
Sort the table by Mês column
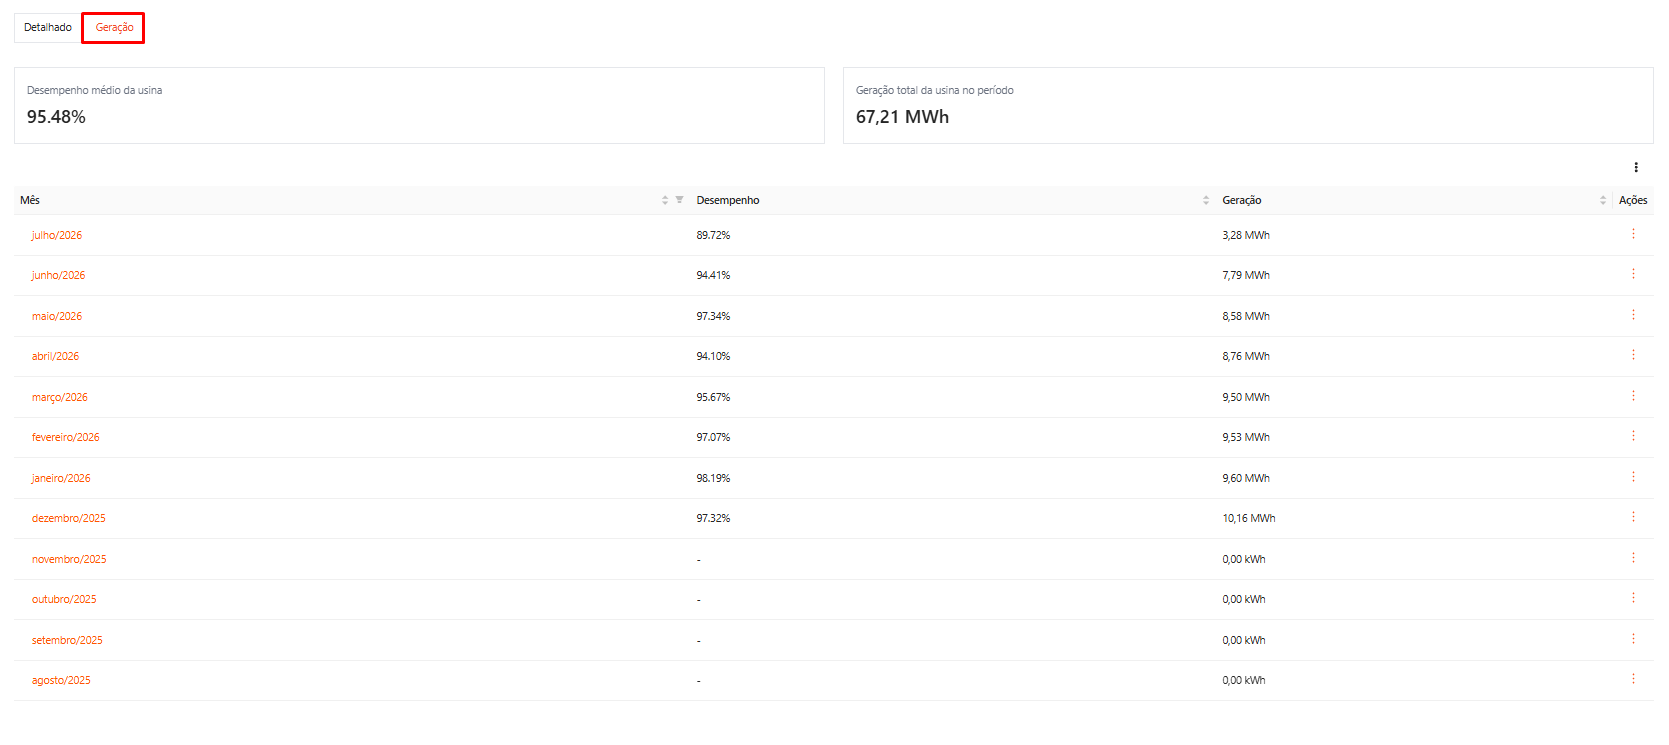coord(665,200)
